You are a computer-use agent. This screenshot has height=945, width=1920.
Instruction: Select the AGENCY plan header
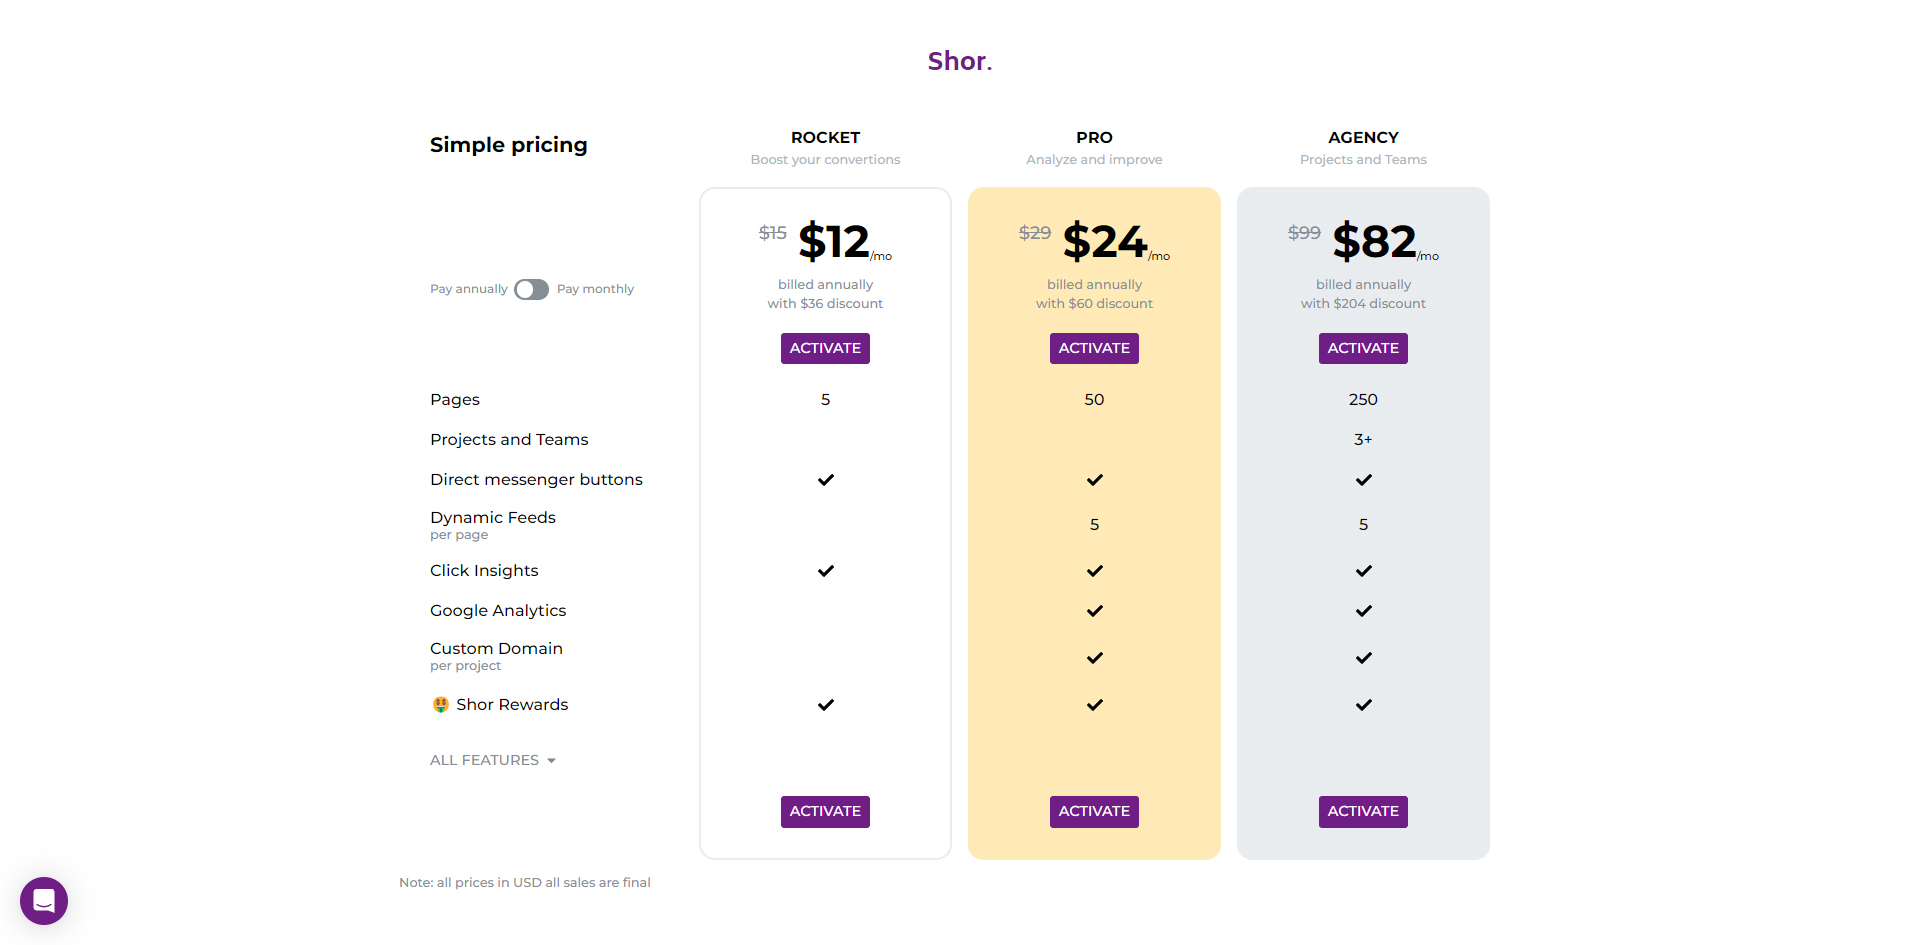[1363, 137]
